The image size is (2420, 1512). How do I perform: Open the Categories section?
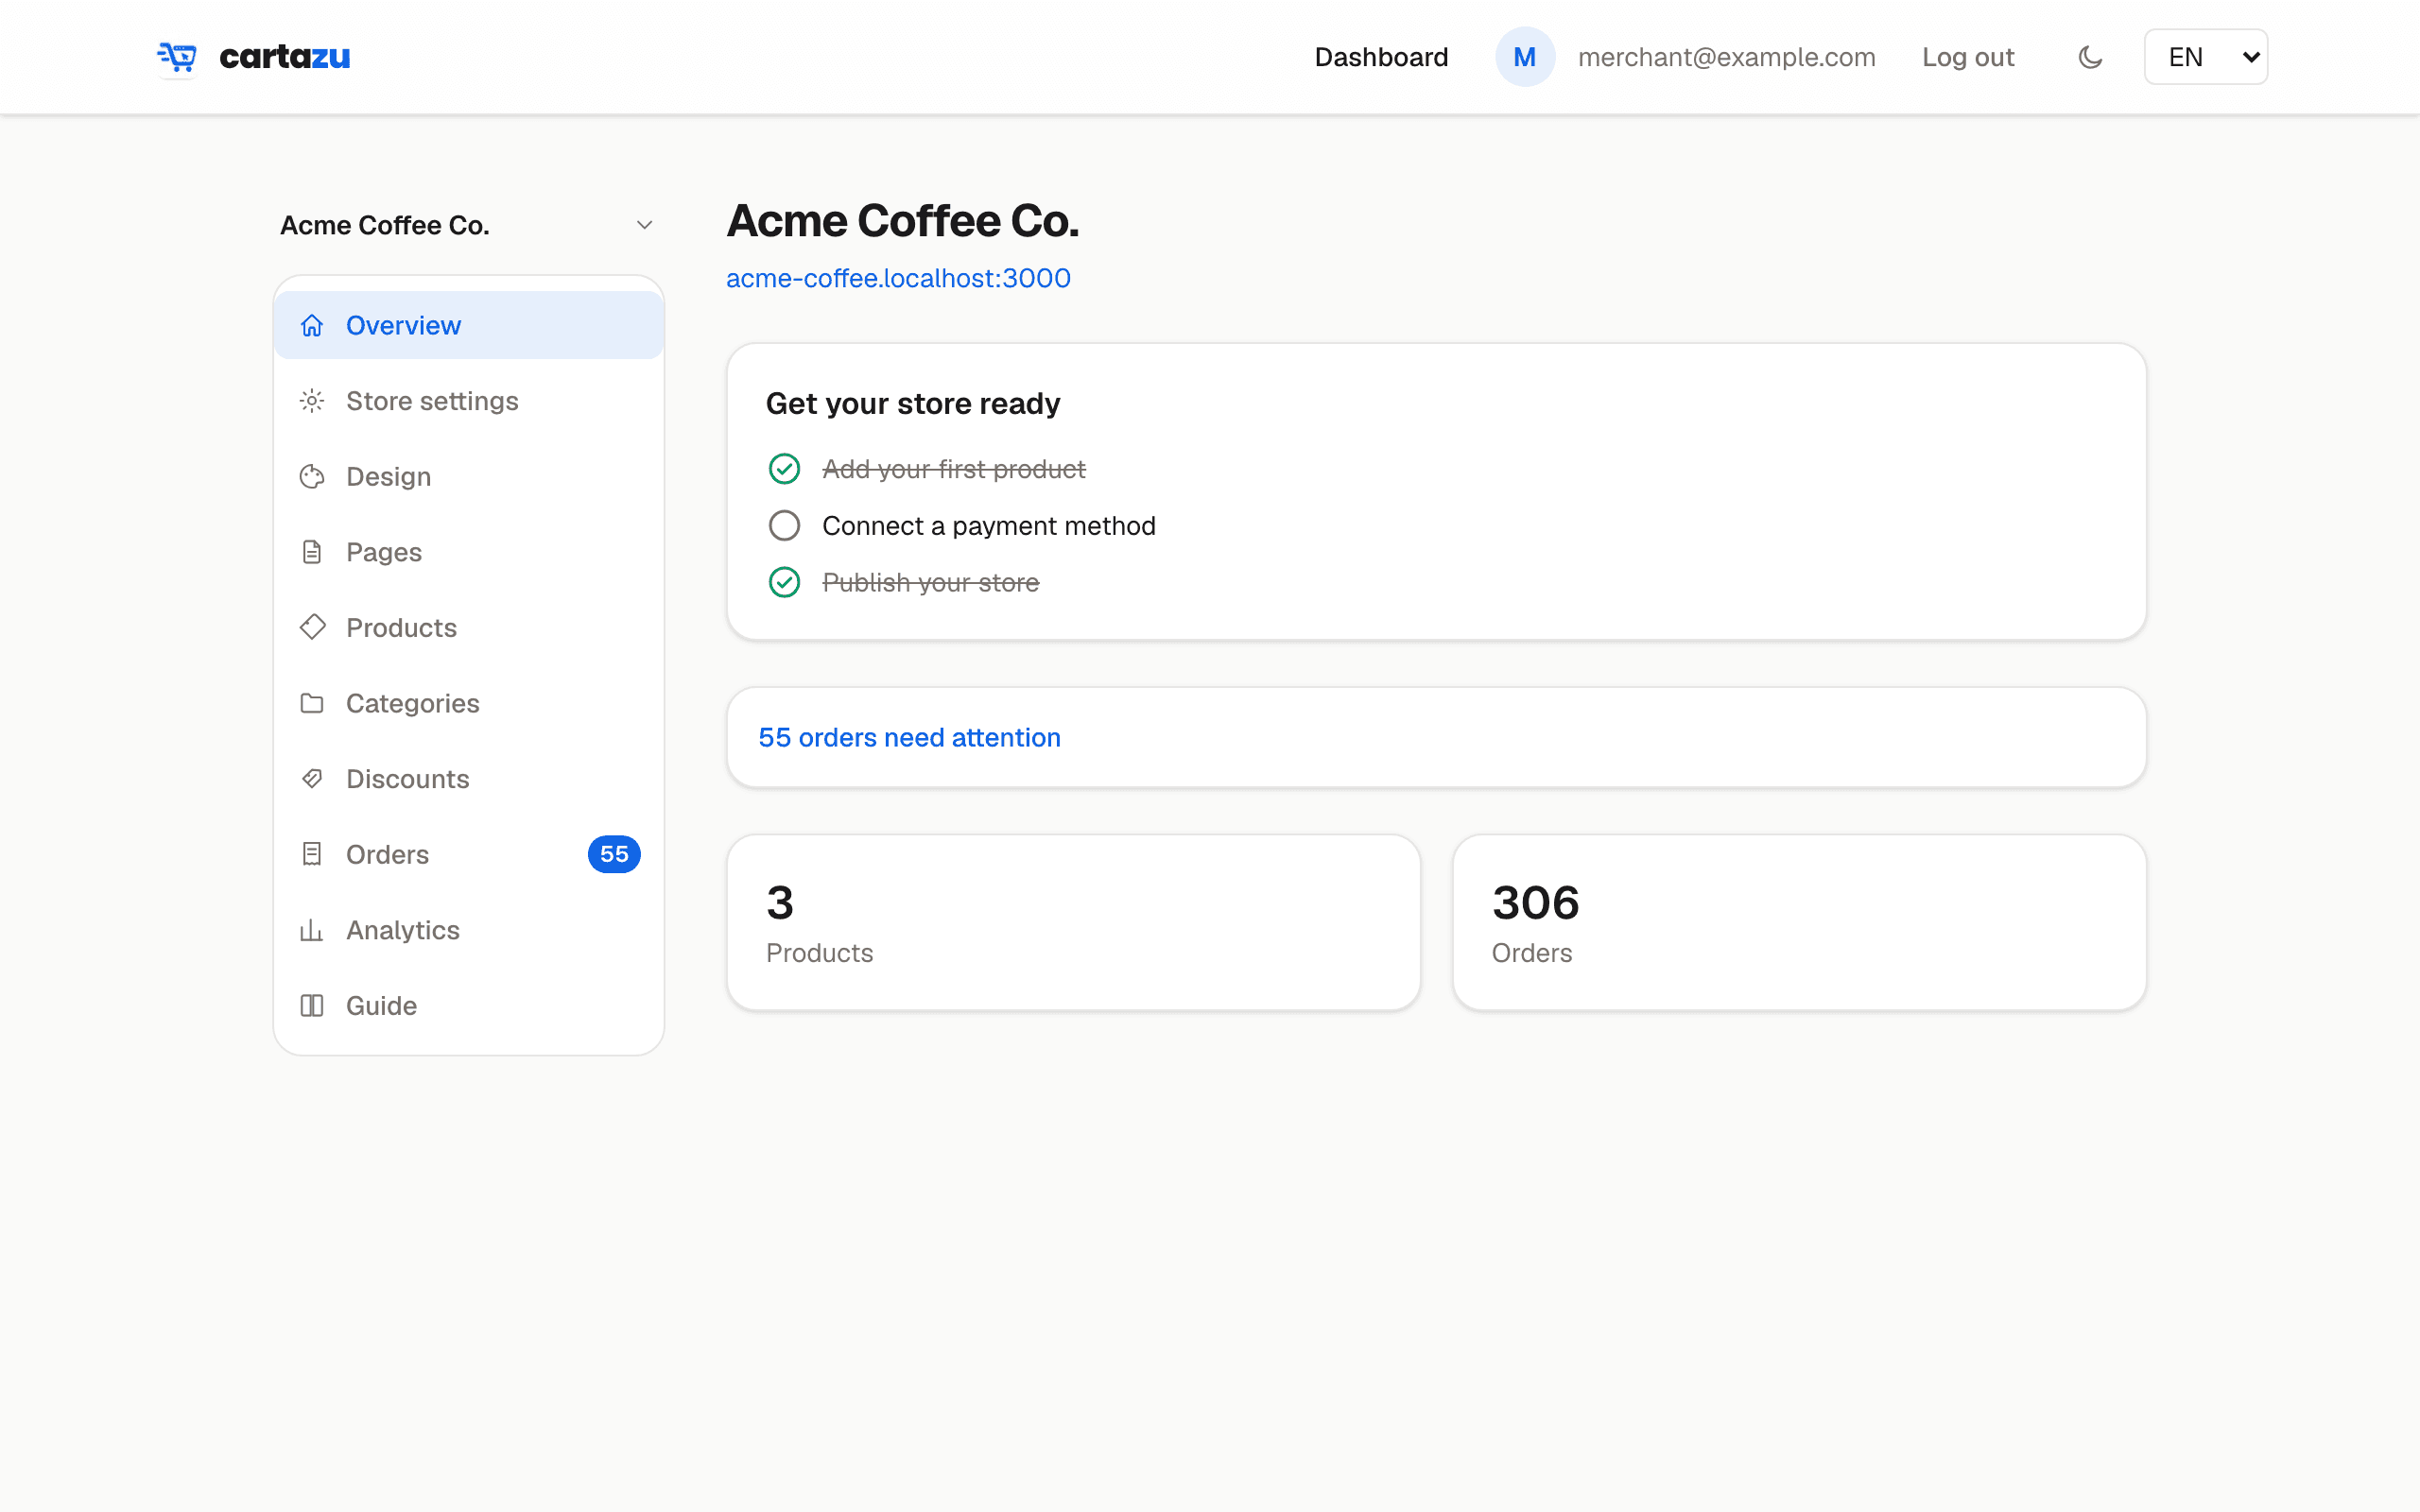(469, 703)
